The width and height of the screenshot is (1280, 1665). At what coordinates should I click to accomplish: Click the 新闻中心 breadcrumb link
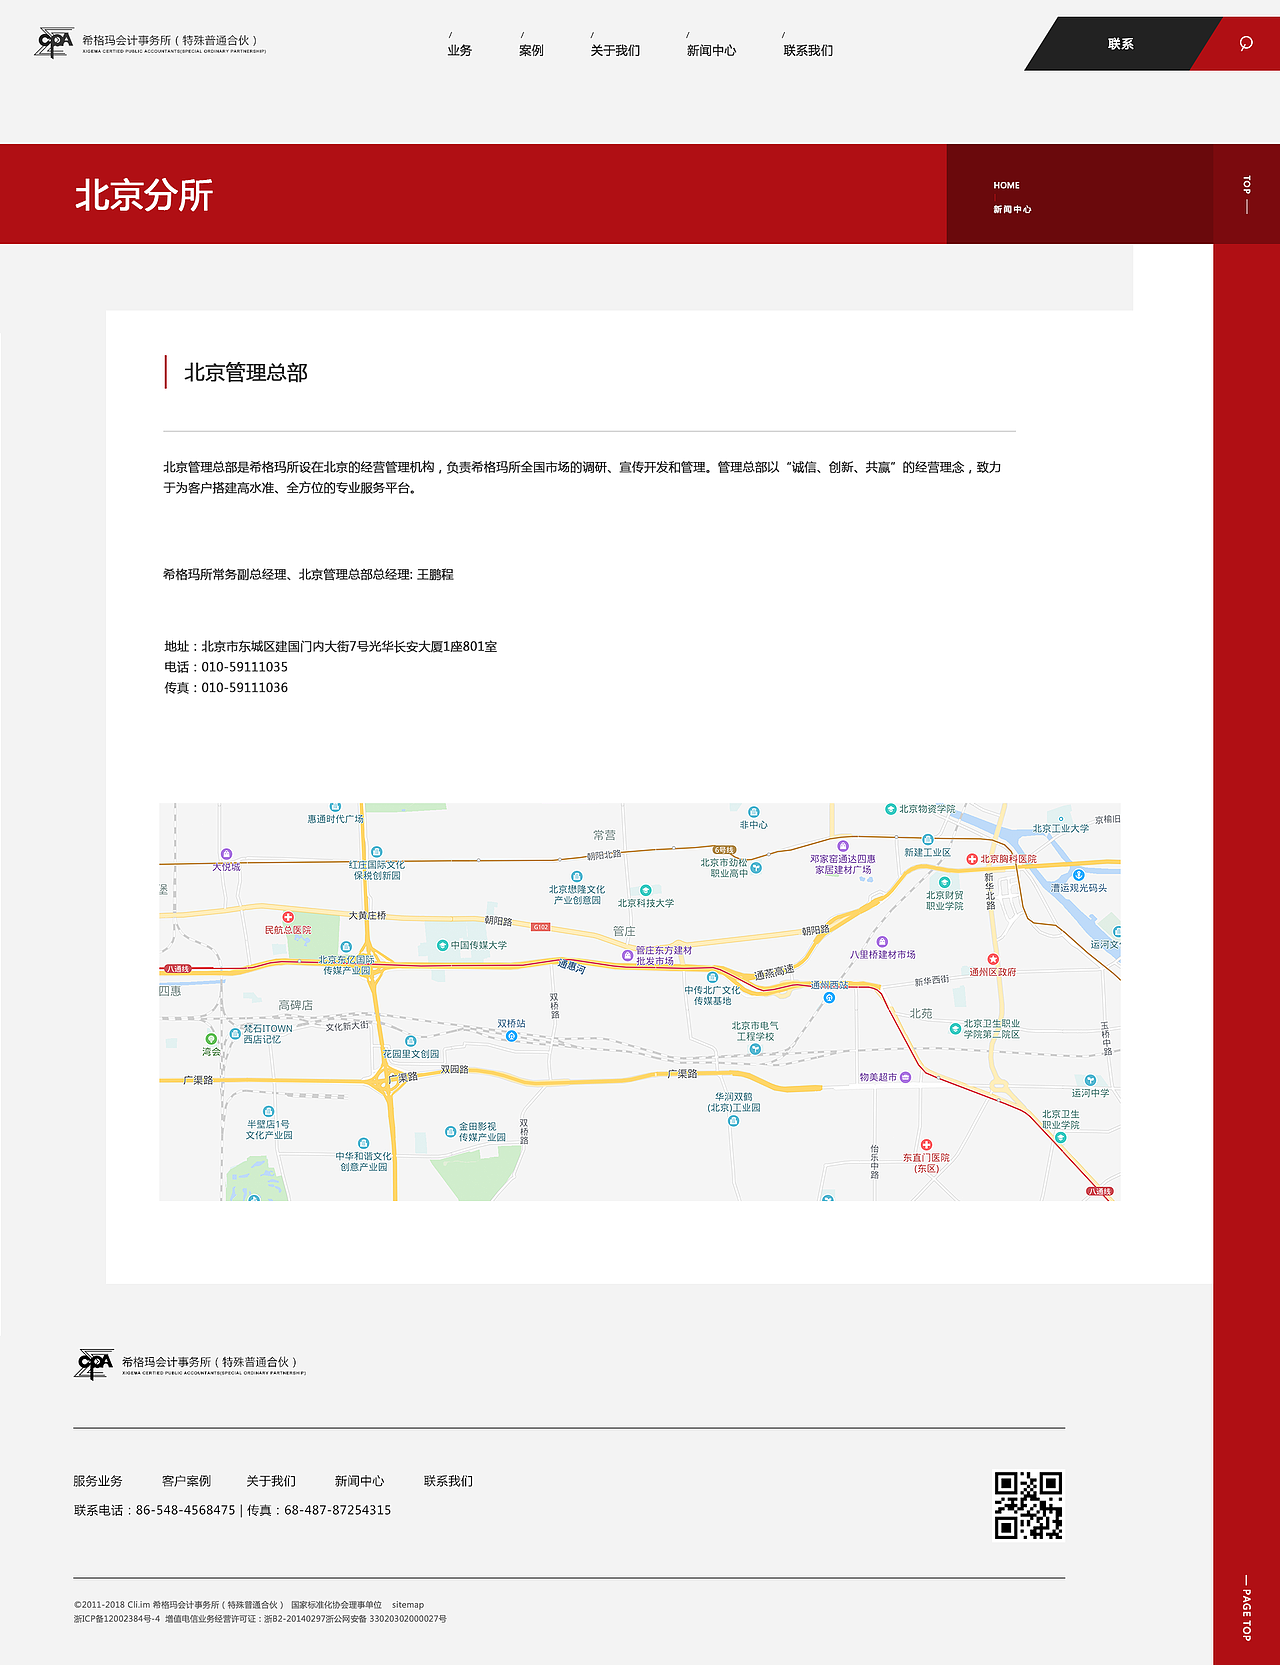(x=1012, y=209)
